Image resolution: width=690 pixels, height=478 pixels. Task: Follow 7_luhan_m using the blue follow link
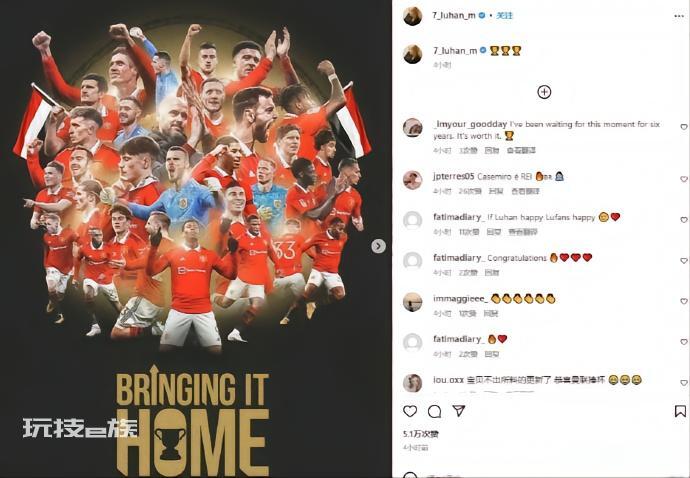coord(505,15)
